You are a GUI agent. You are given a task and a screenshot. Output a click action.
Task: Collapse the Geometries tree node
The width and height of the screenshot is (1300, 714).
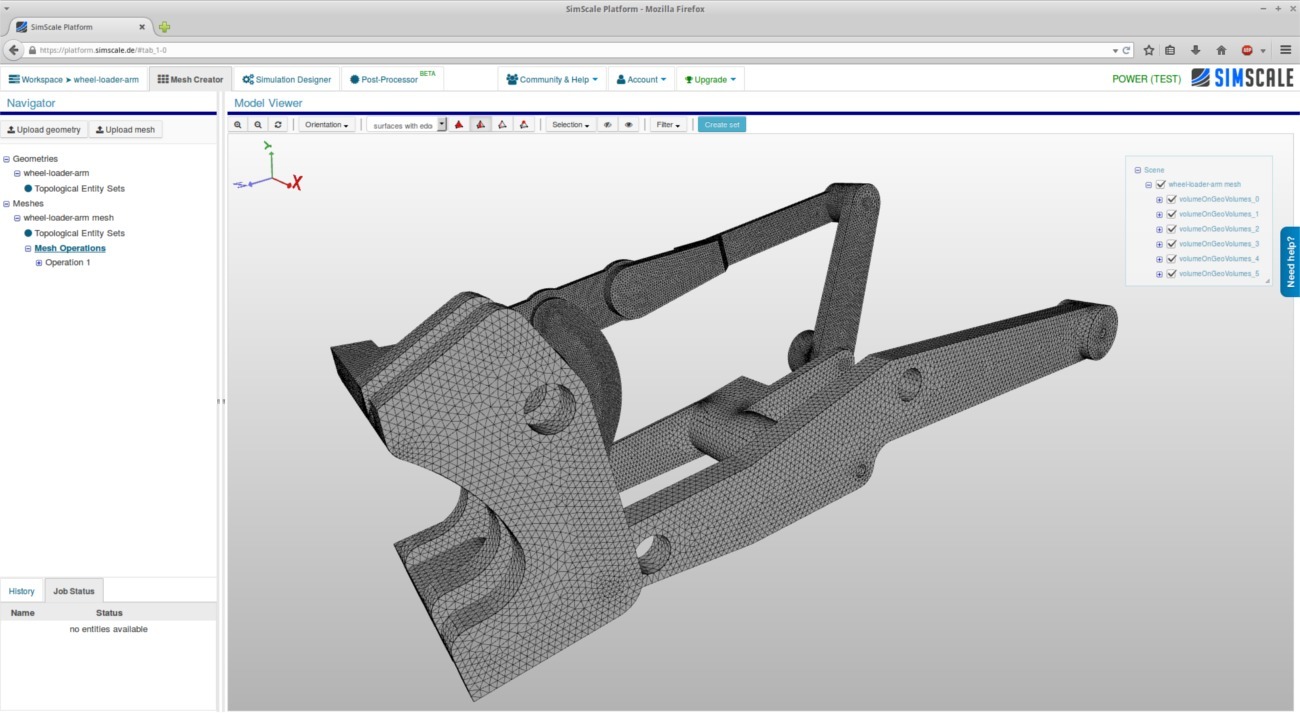tap(6, 159)
